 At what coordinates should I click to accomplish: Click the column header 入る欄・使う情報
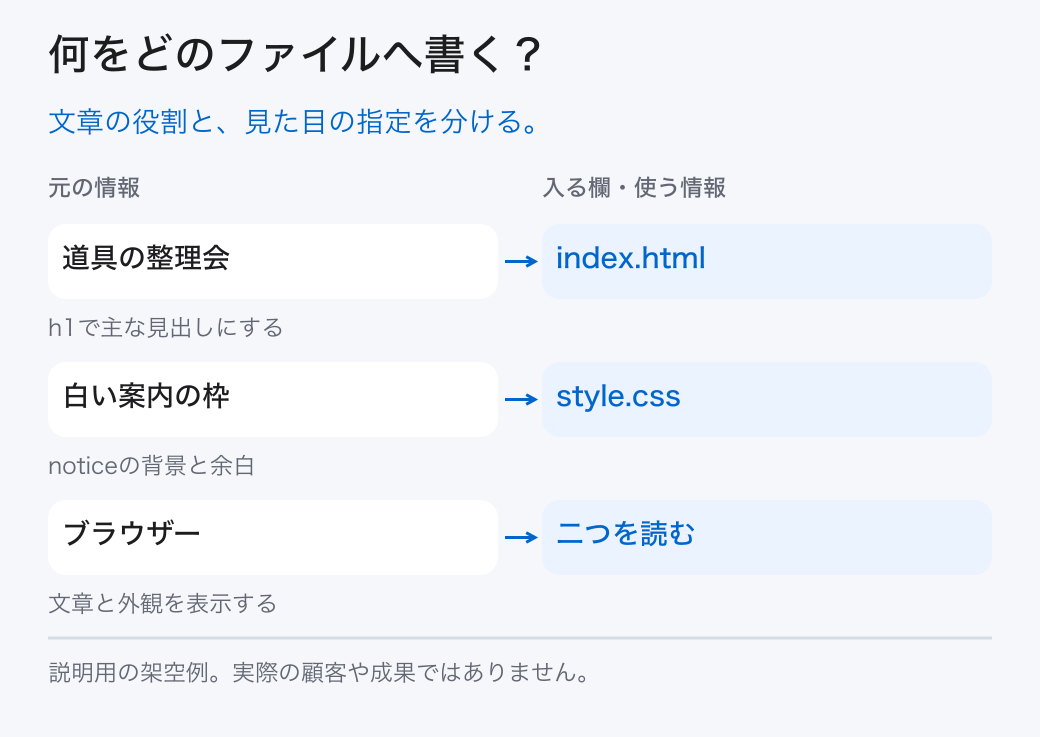pos(634,188)
